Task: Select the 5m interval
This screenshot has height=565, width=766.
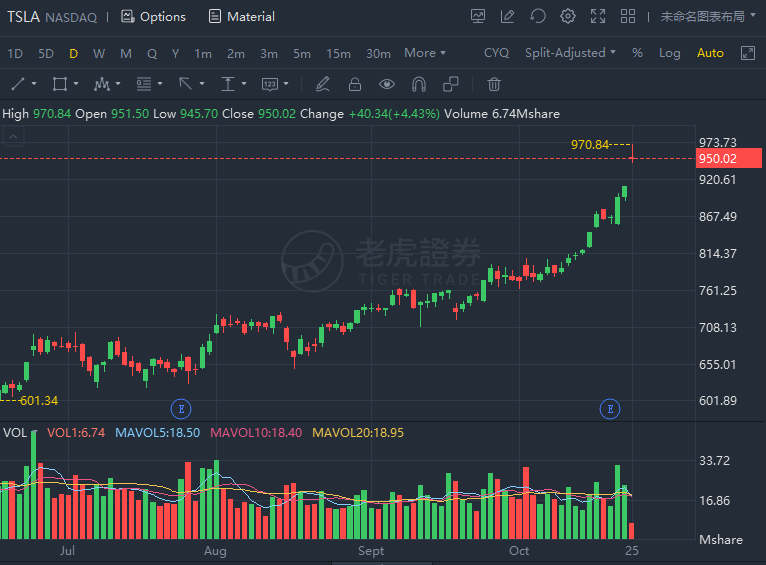Action: [301, 53]
